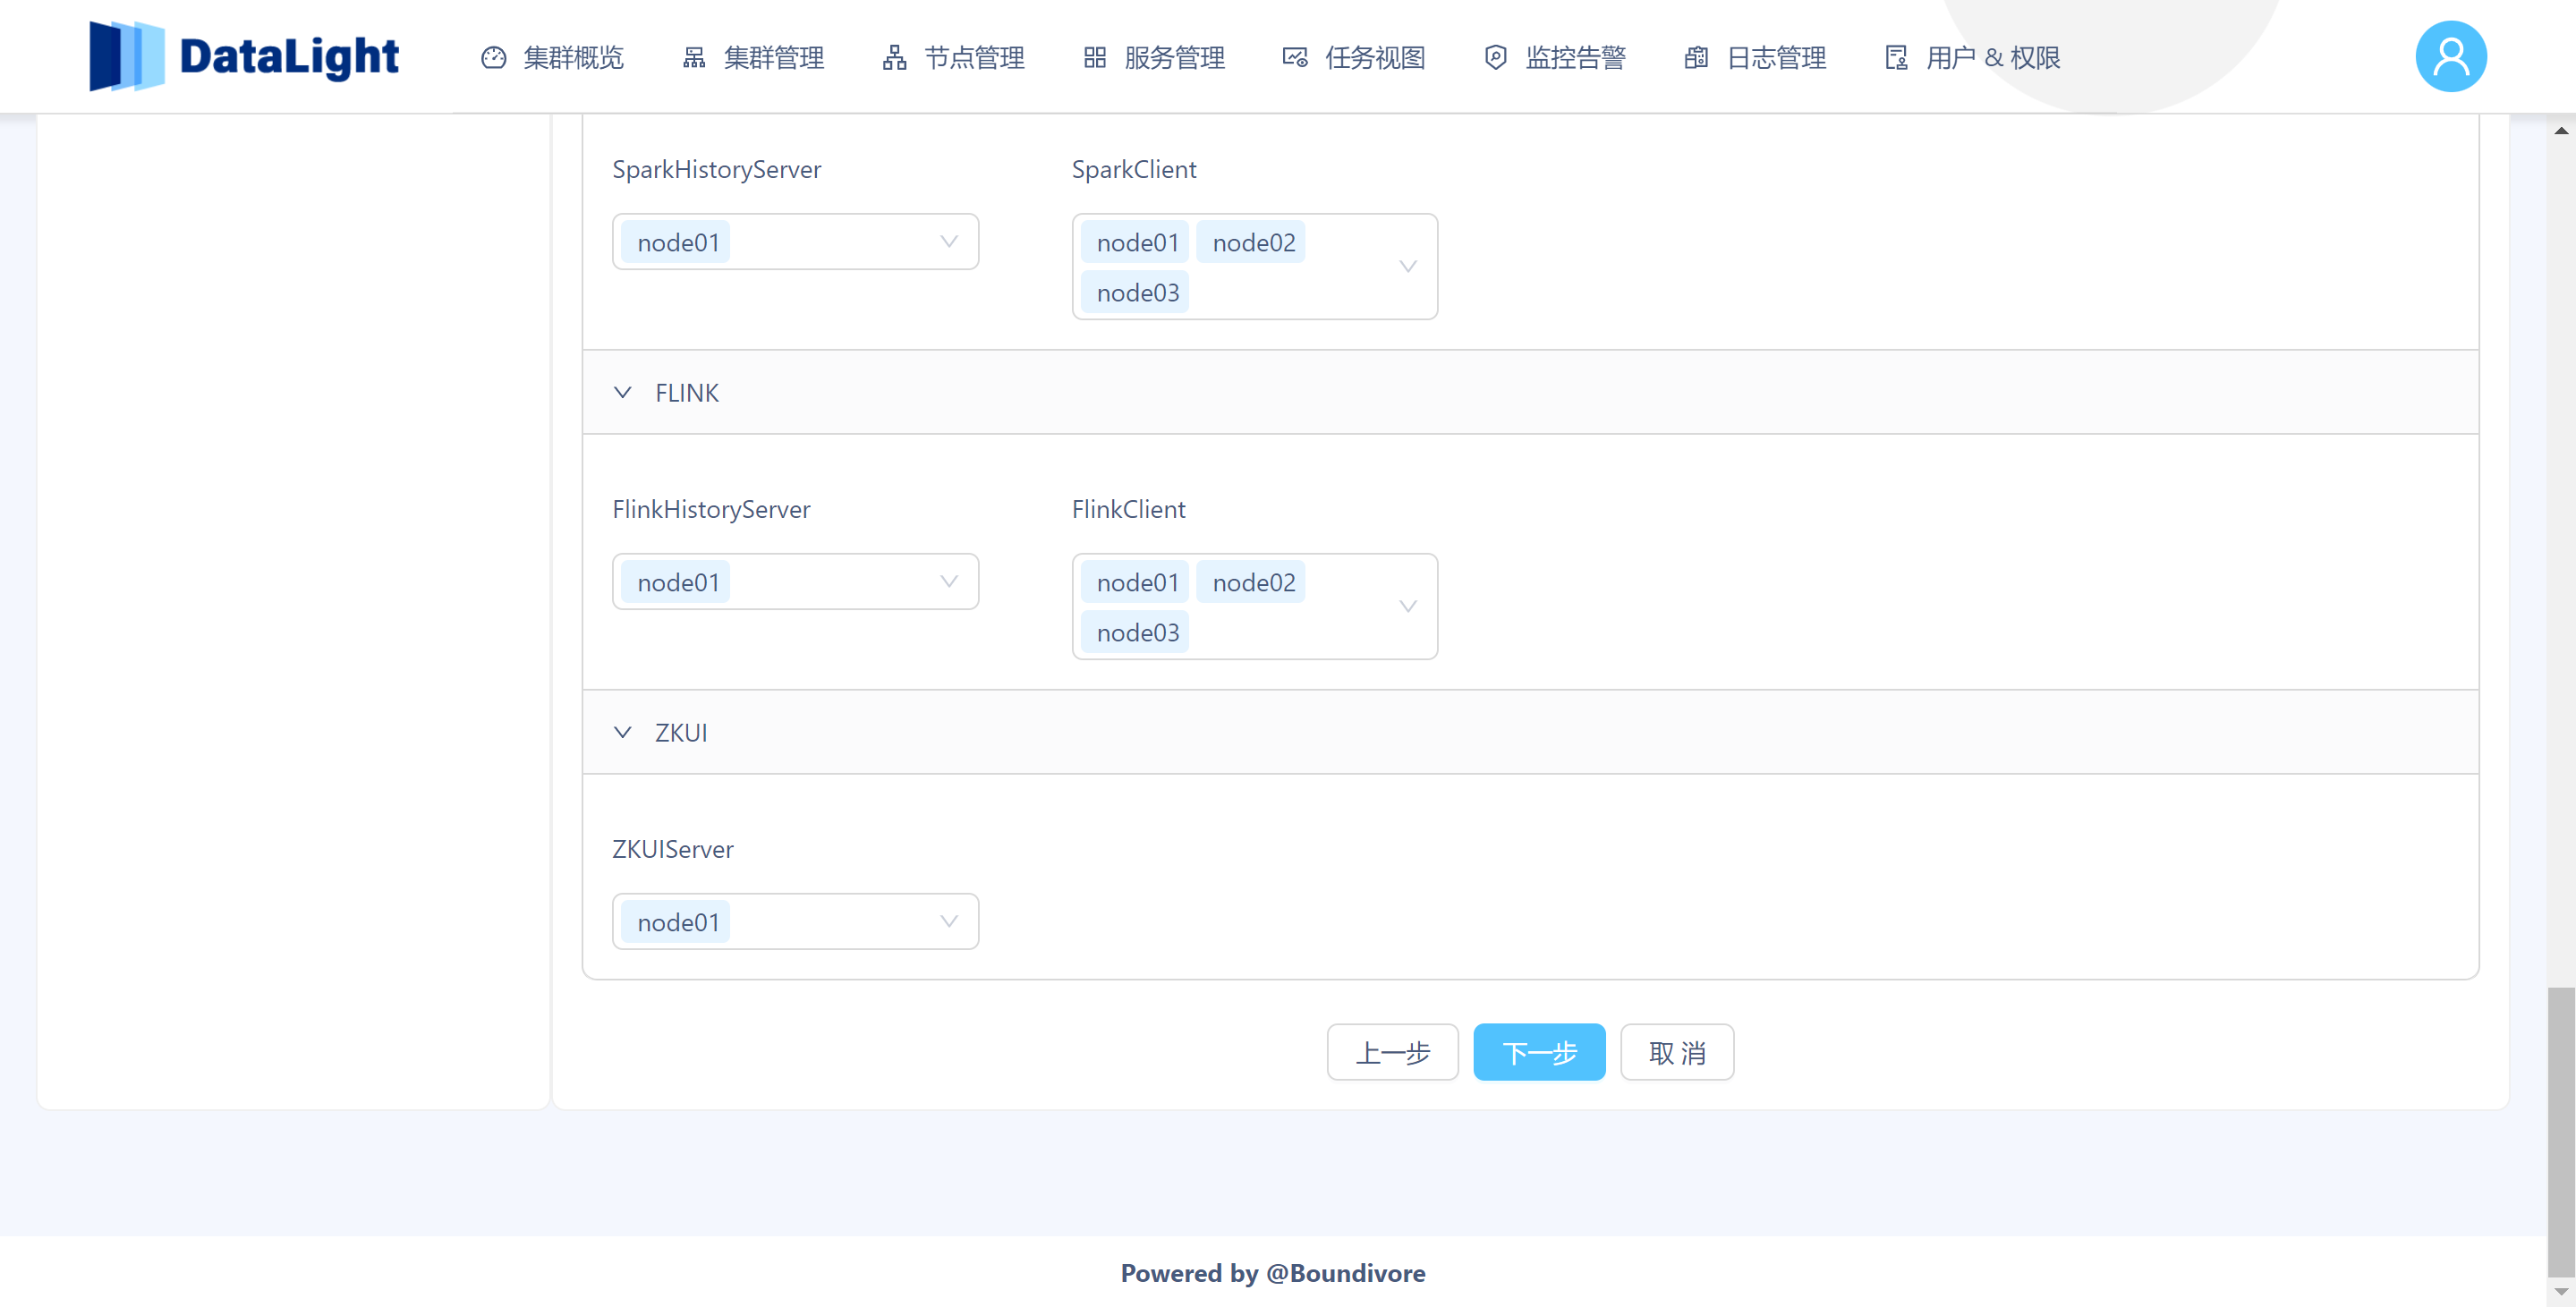Open the FlinkHistoryServer node dropdown

pos(795,582)
